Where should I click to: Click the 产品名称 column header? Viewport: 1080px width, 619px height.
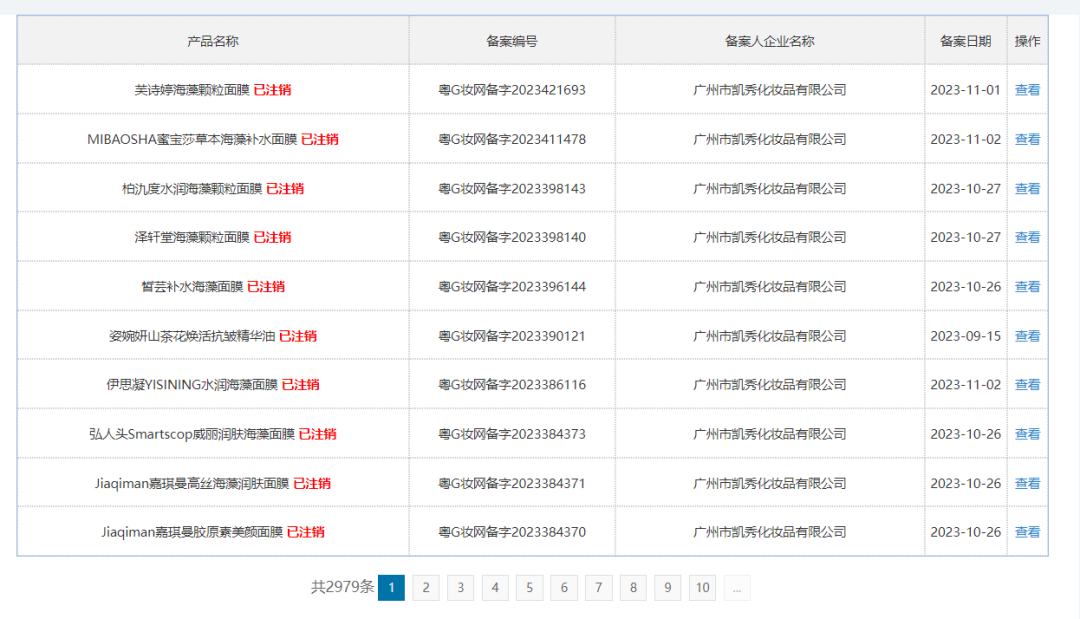213,41
